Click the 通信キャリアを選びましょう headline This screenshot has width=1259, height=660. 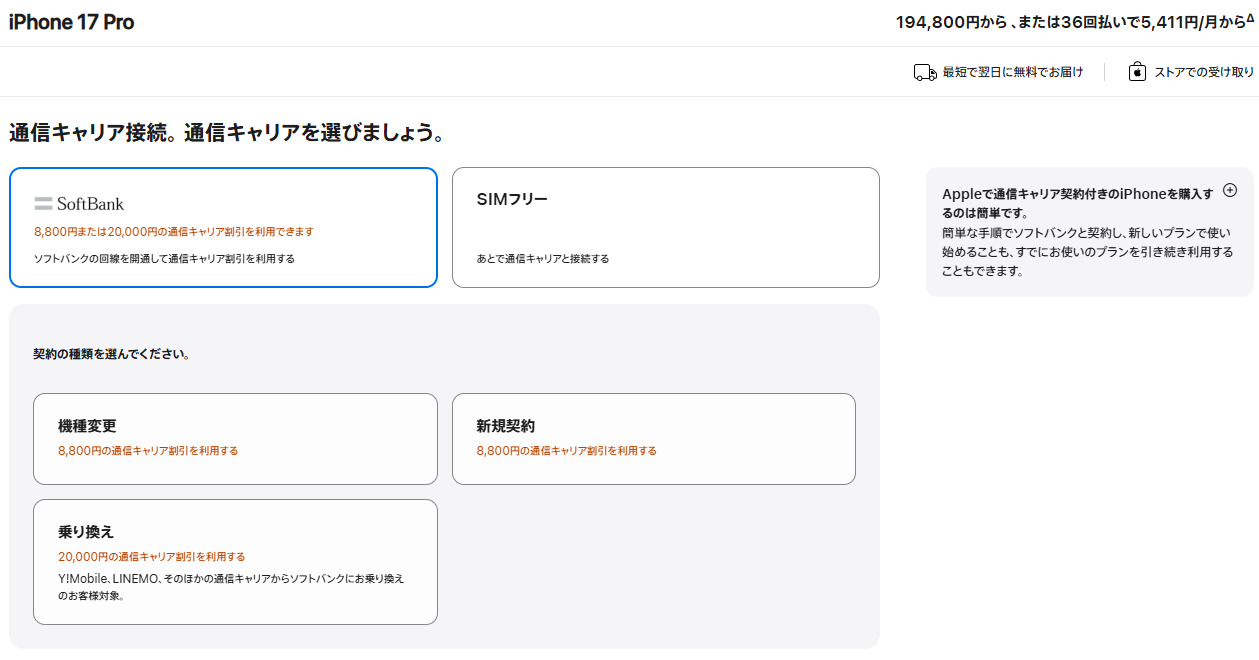coord(227,132)
